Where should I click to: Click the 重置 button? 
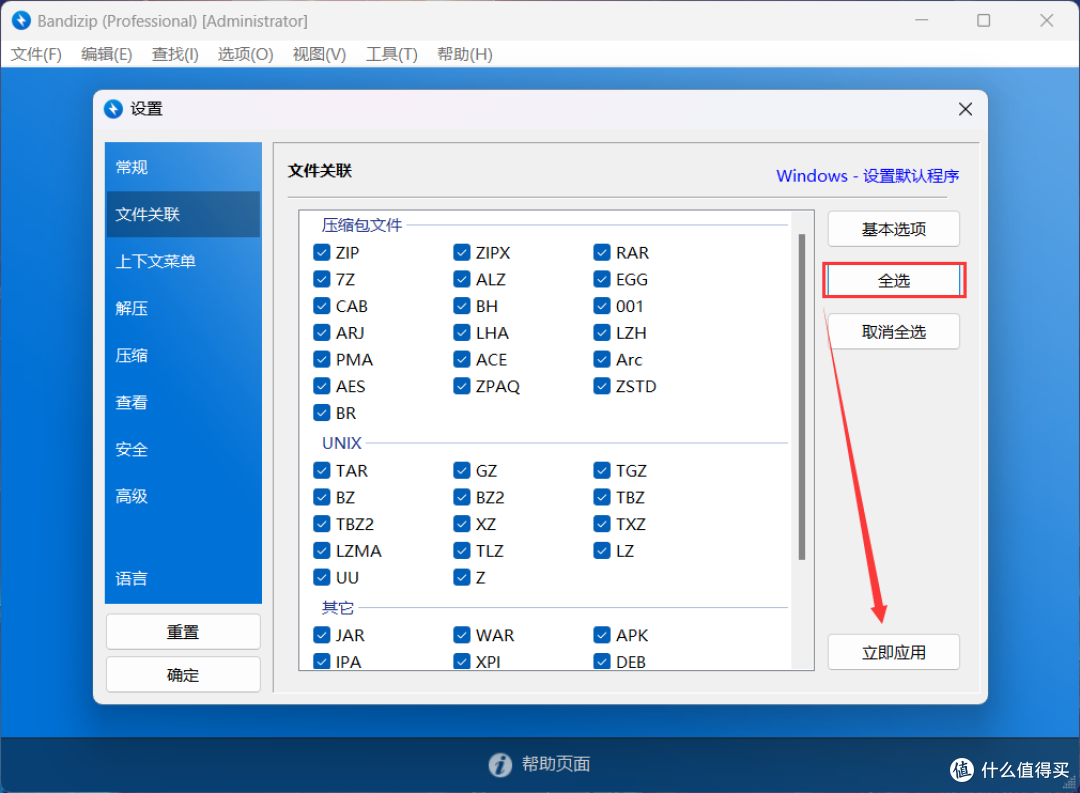click(x=183, y=632)
